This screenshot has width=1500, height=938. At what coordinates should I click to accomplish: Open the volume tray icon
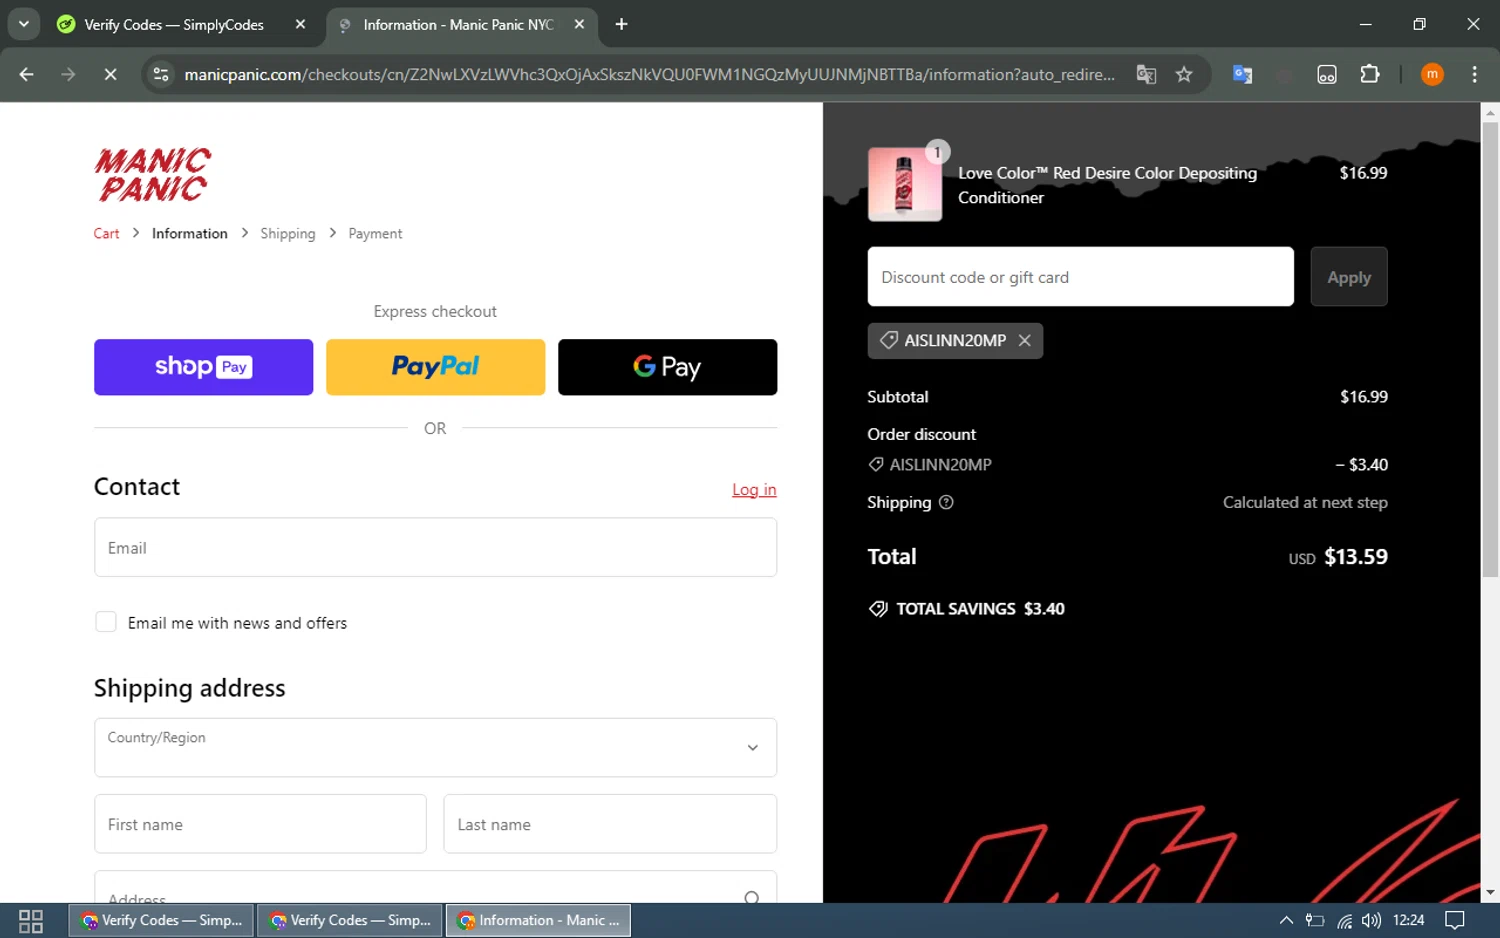(1371, 920)
